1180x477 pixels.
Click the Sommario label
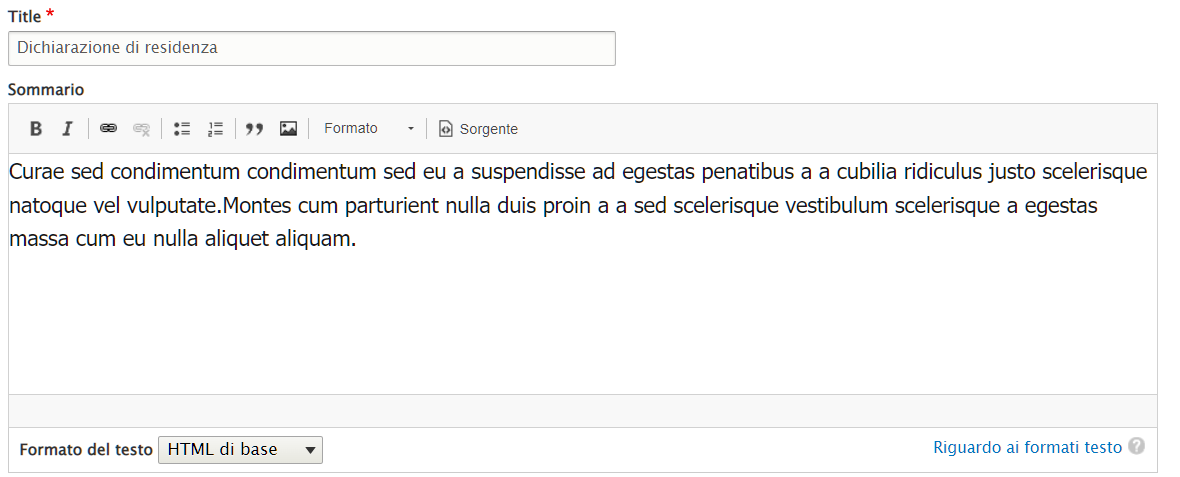(46, 90)
